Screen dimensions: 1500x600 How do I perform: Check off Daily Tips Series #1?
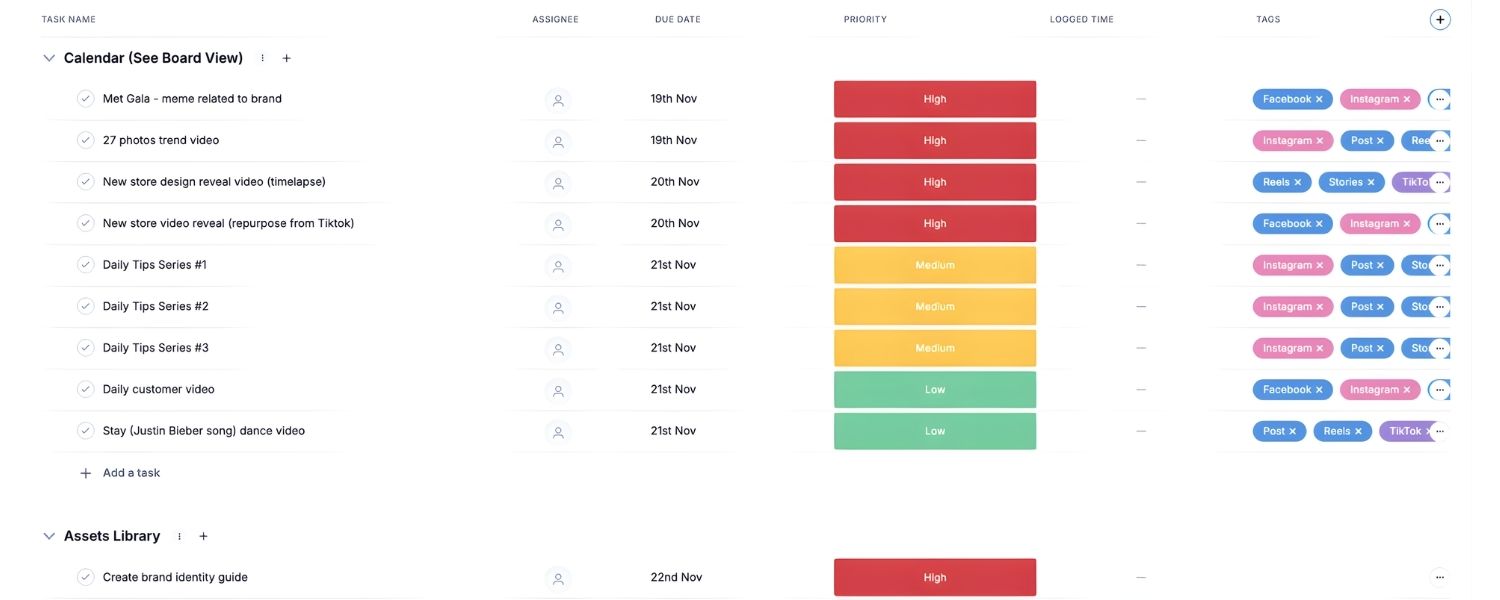86,265
